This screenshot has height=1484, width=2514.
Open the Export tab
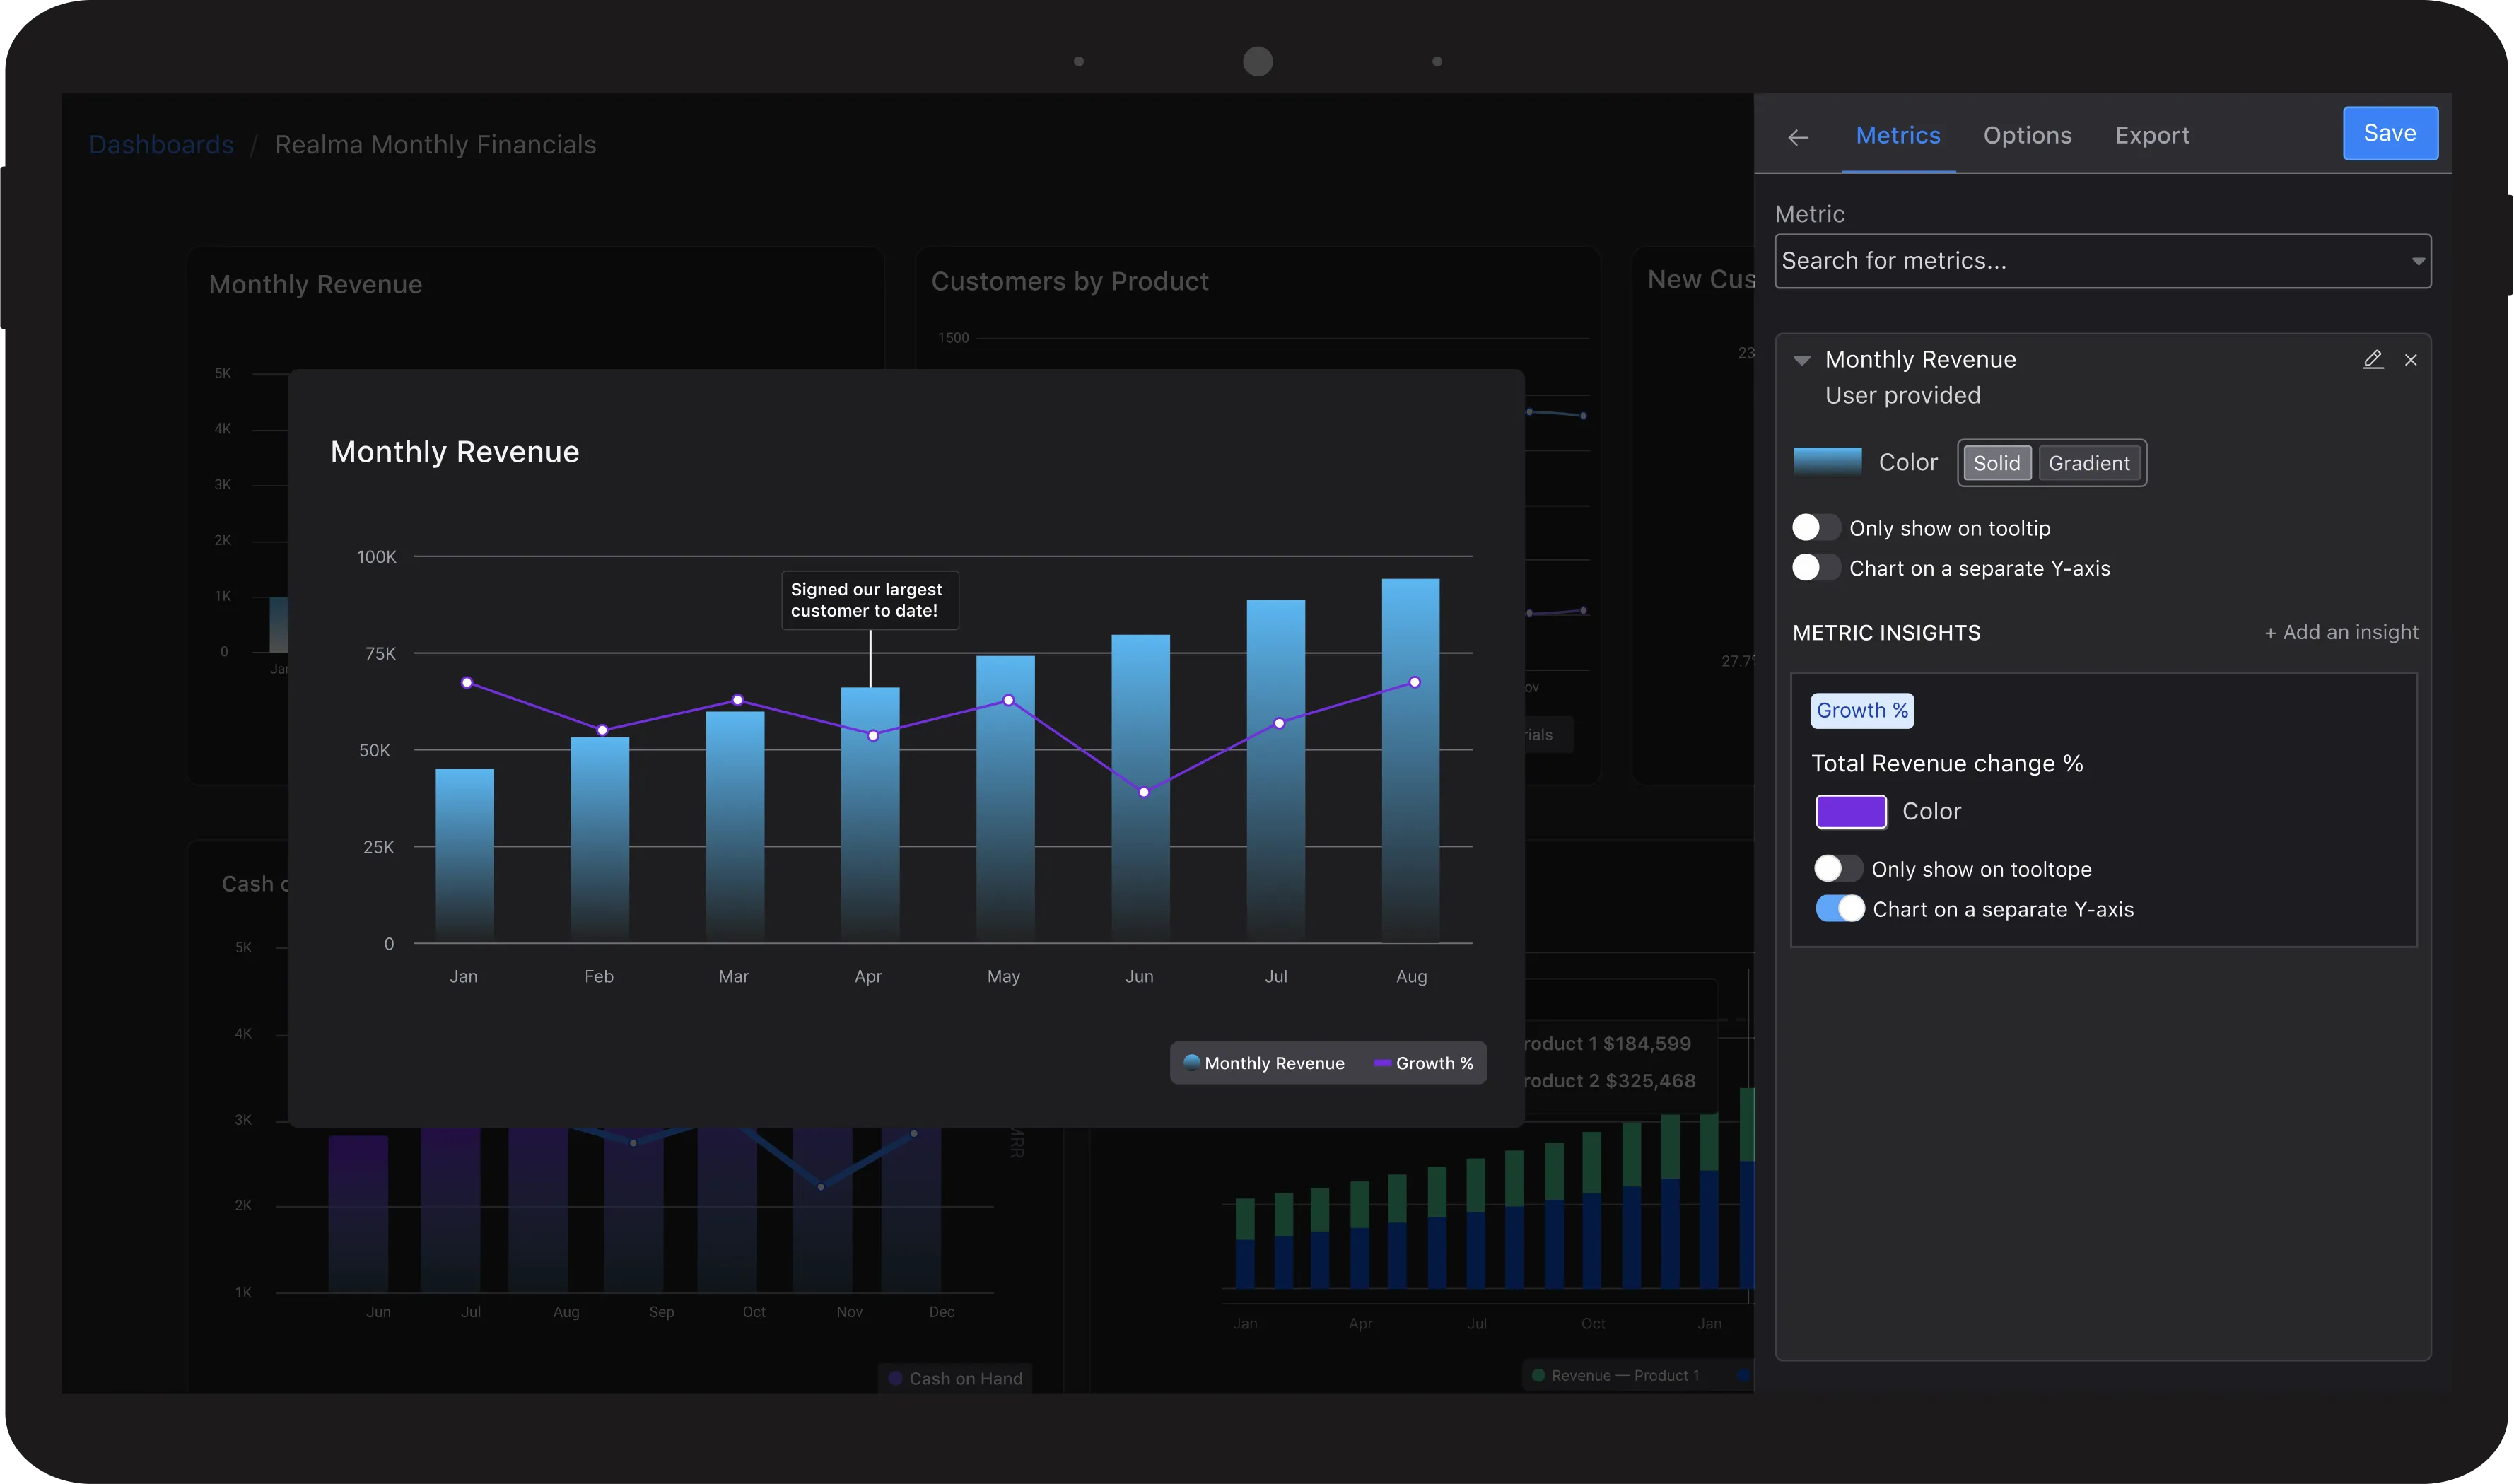pyautogui.click(x=2151, y=135)
